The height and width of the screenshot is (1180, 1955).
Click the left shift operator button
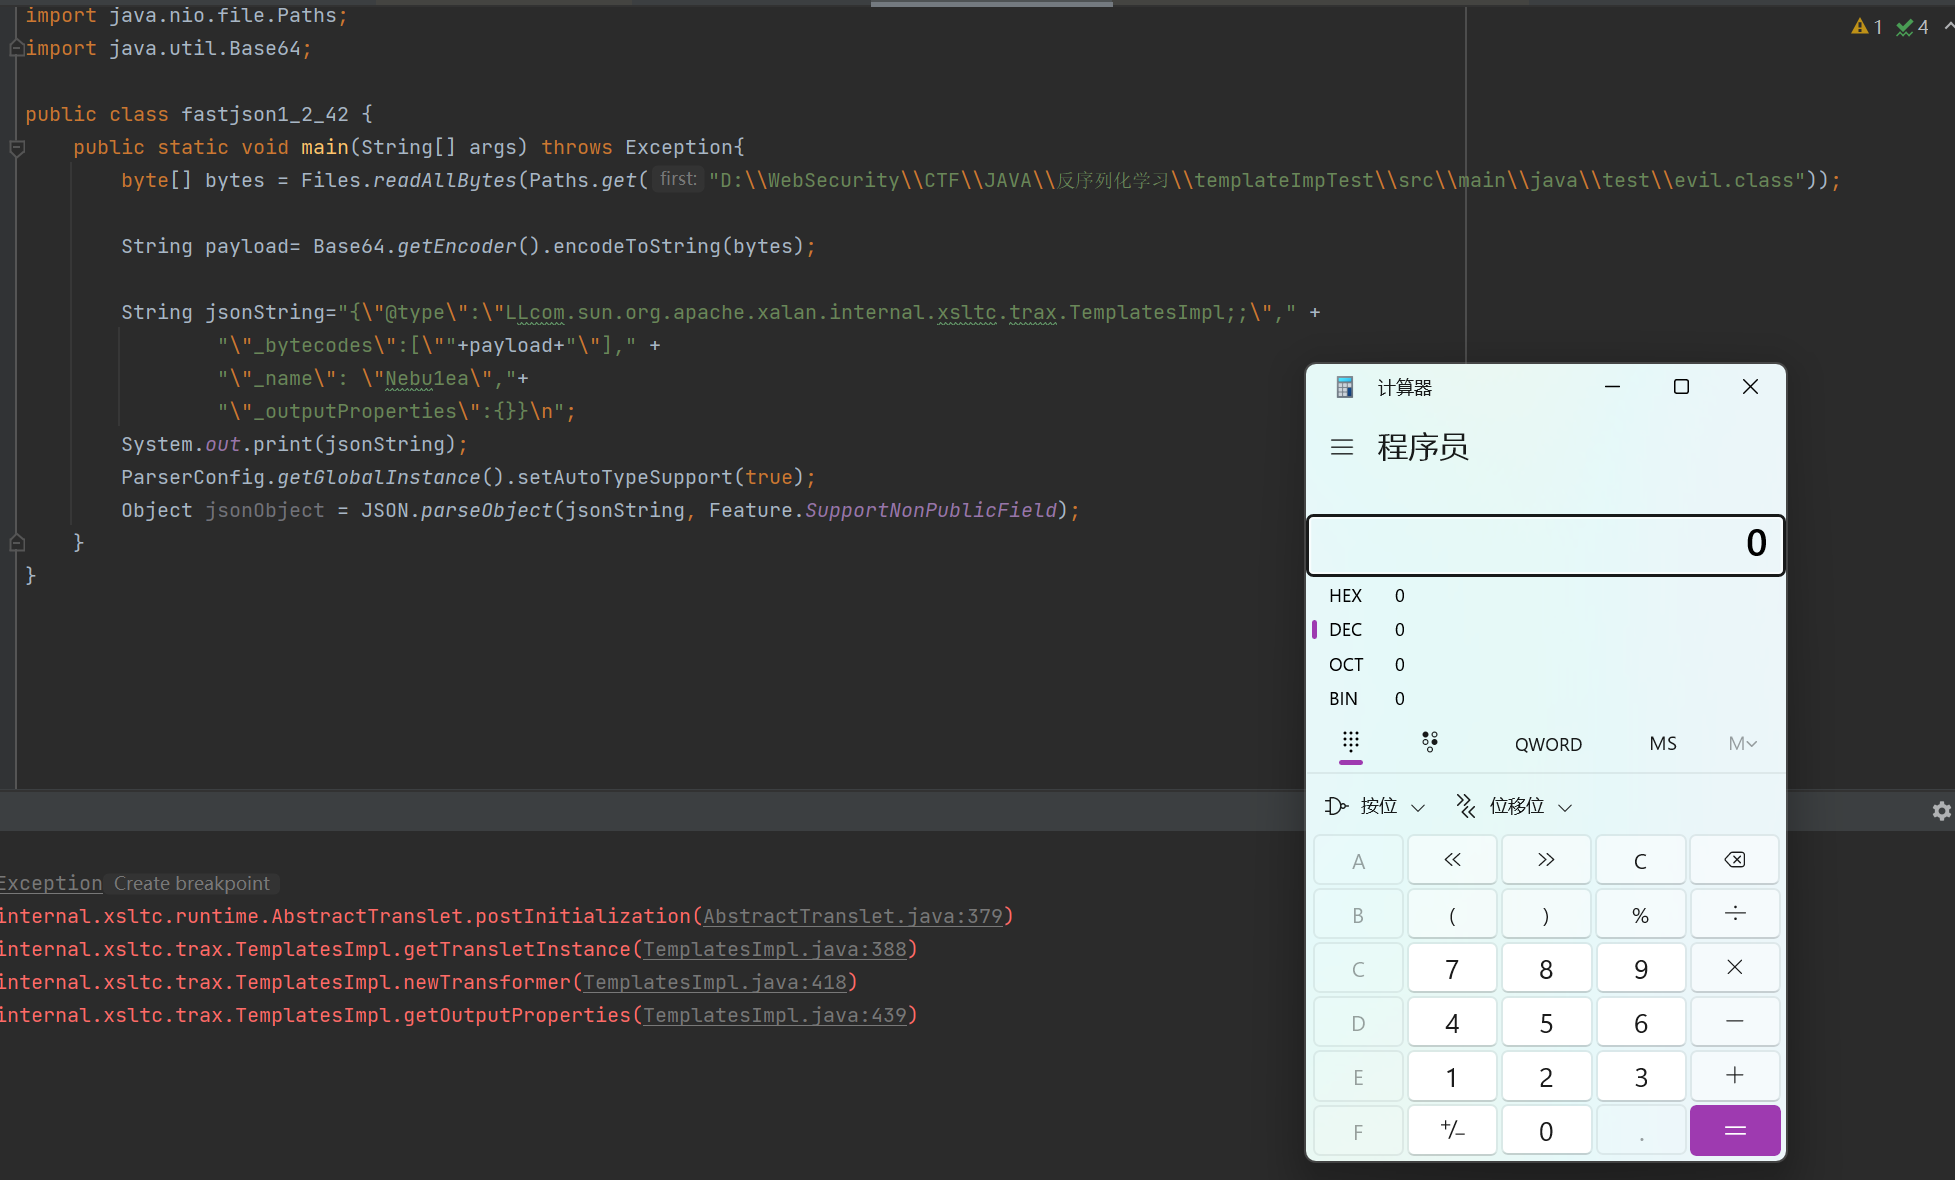[1452, 860]
